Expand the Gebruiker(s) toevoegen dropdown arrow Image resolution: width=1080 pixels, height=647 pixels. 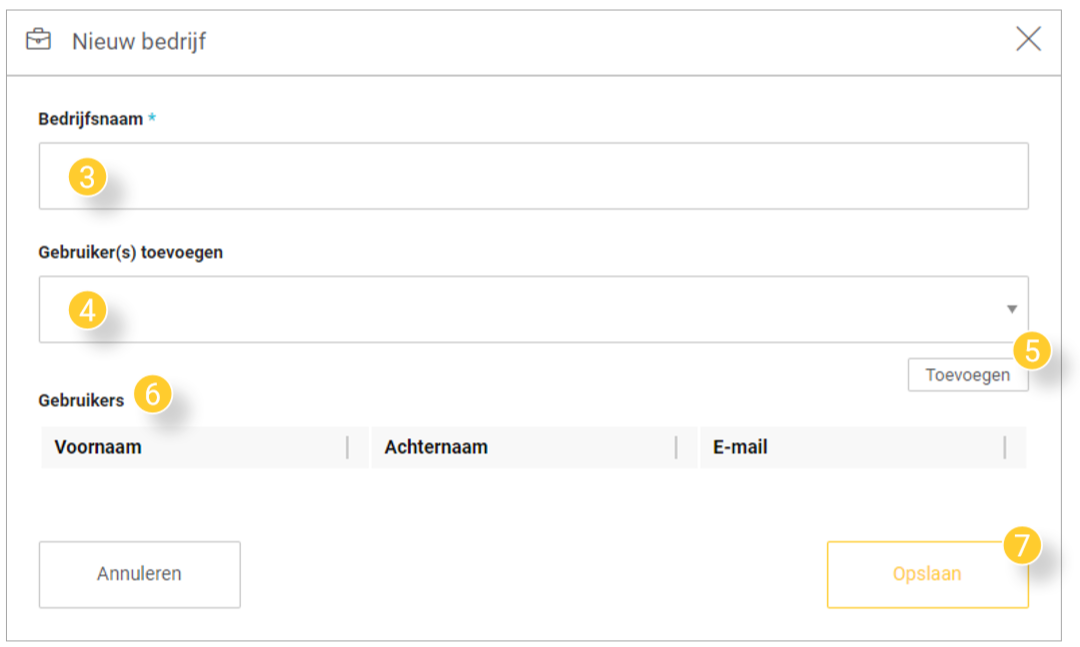point(1011,310)
